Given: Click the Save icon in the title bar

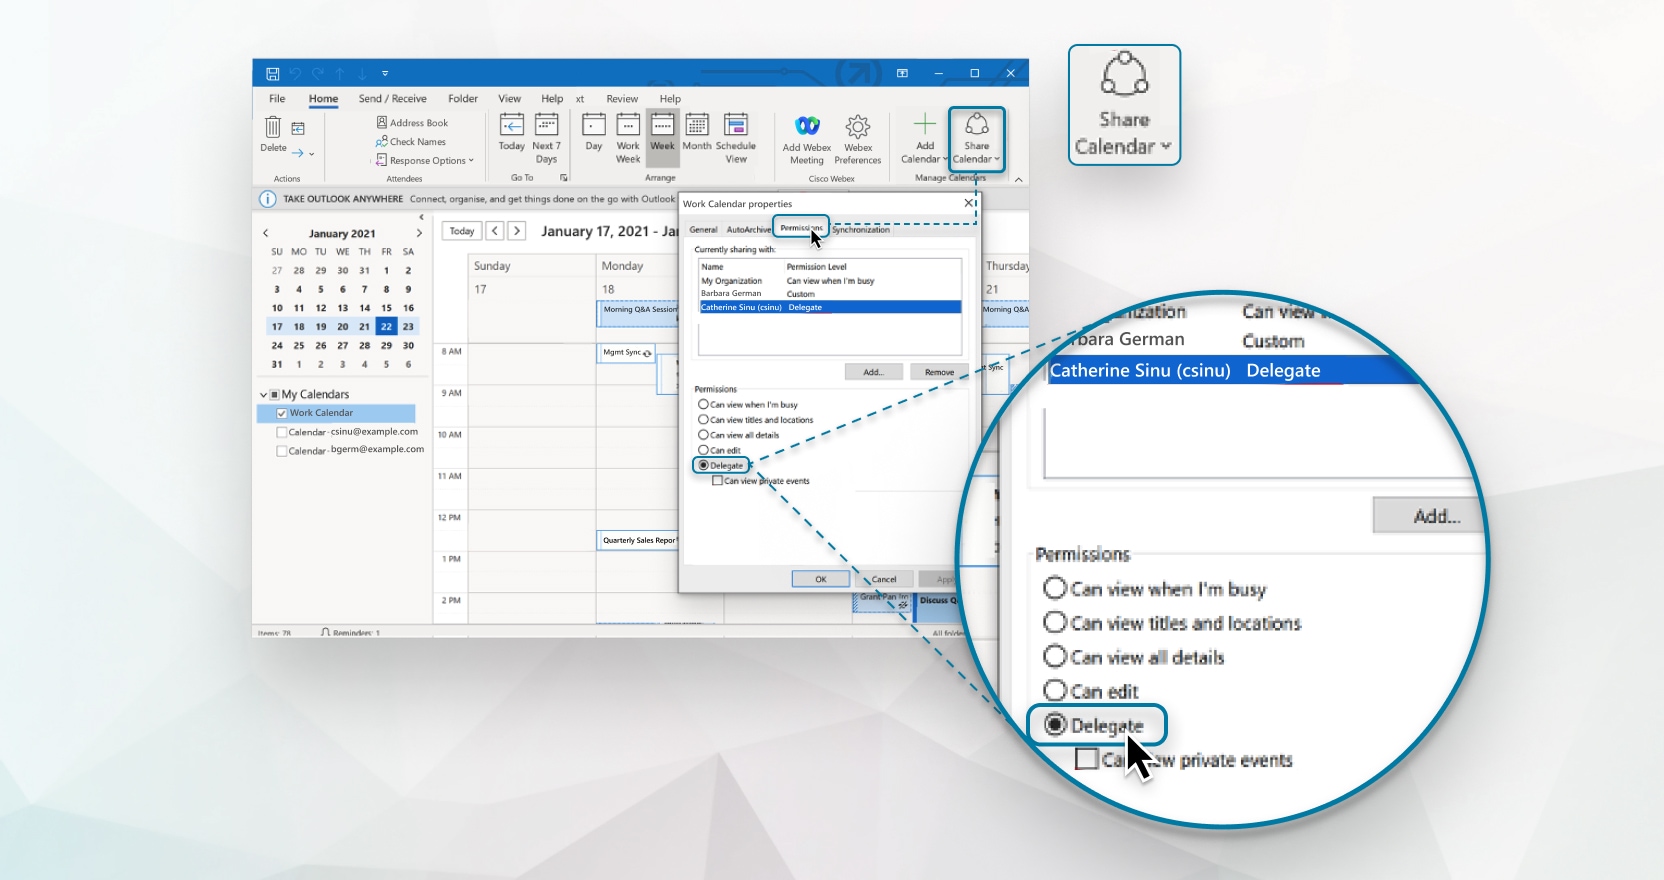Looking at the screenshot, I should click(x=272, y=73).
